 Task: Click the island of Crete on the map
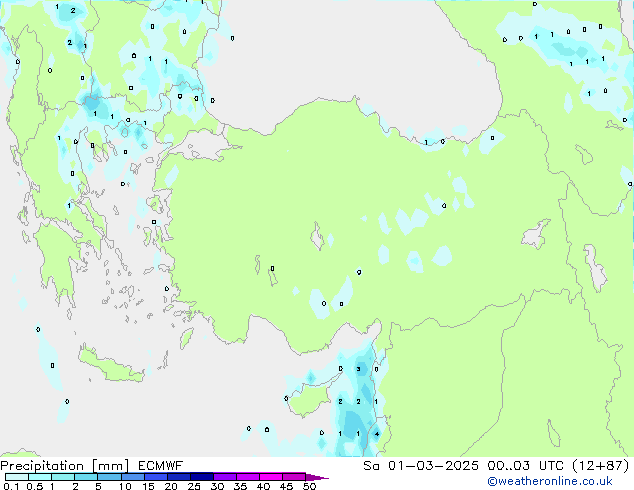[x=111, y=366]
